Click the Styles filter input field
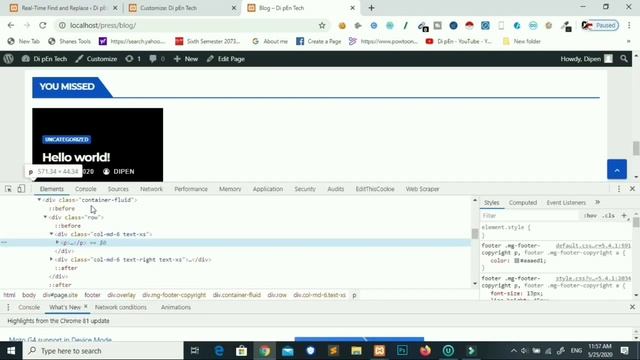Image resolution: width=640 pixels, height=360 pixels. pos(529,216)
